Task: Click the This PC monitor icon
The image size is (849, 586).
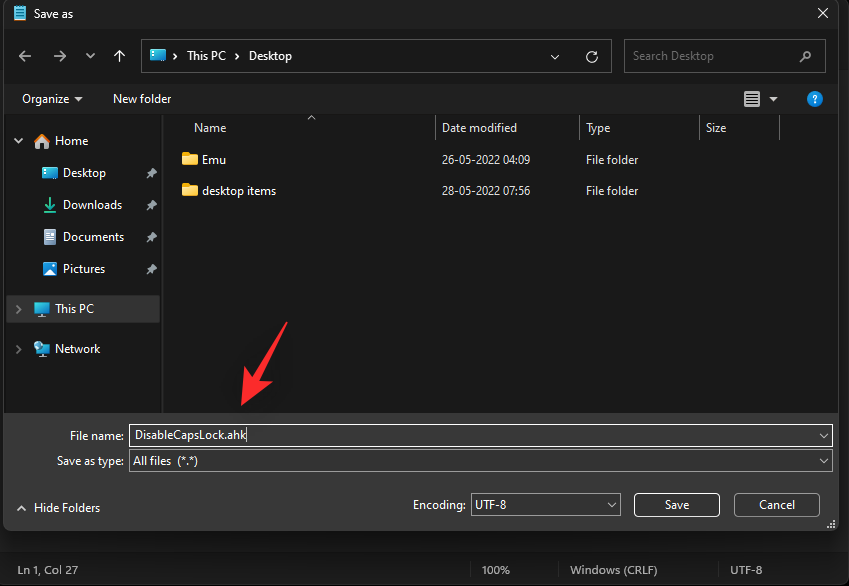Action: (42, 309)
